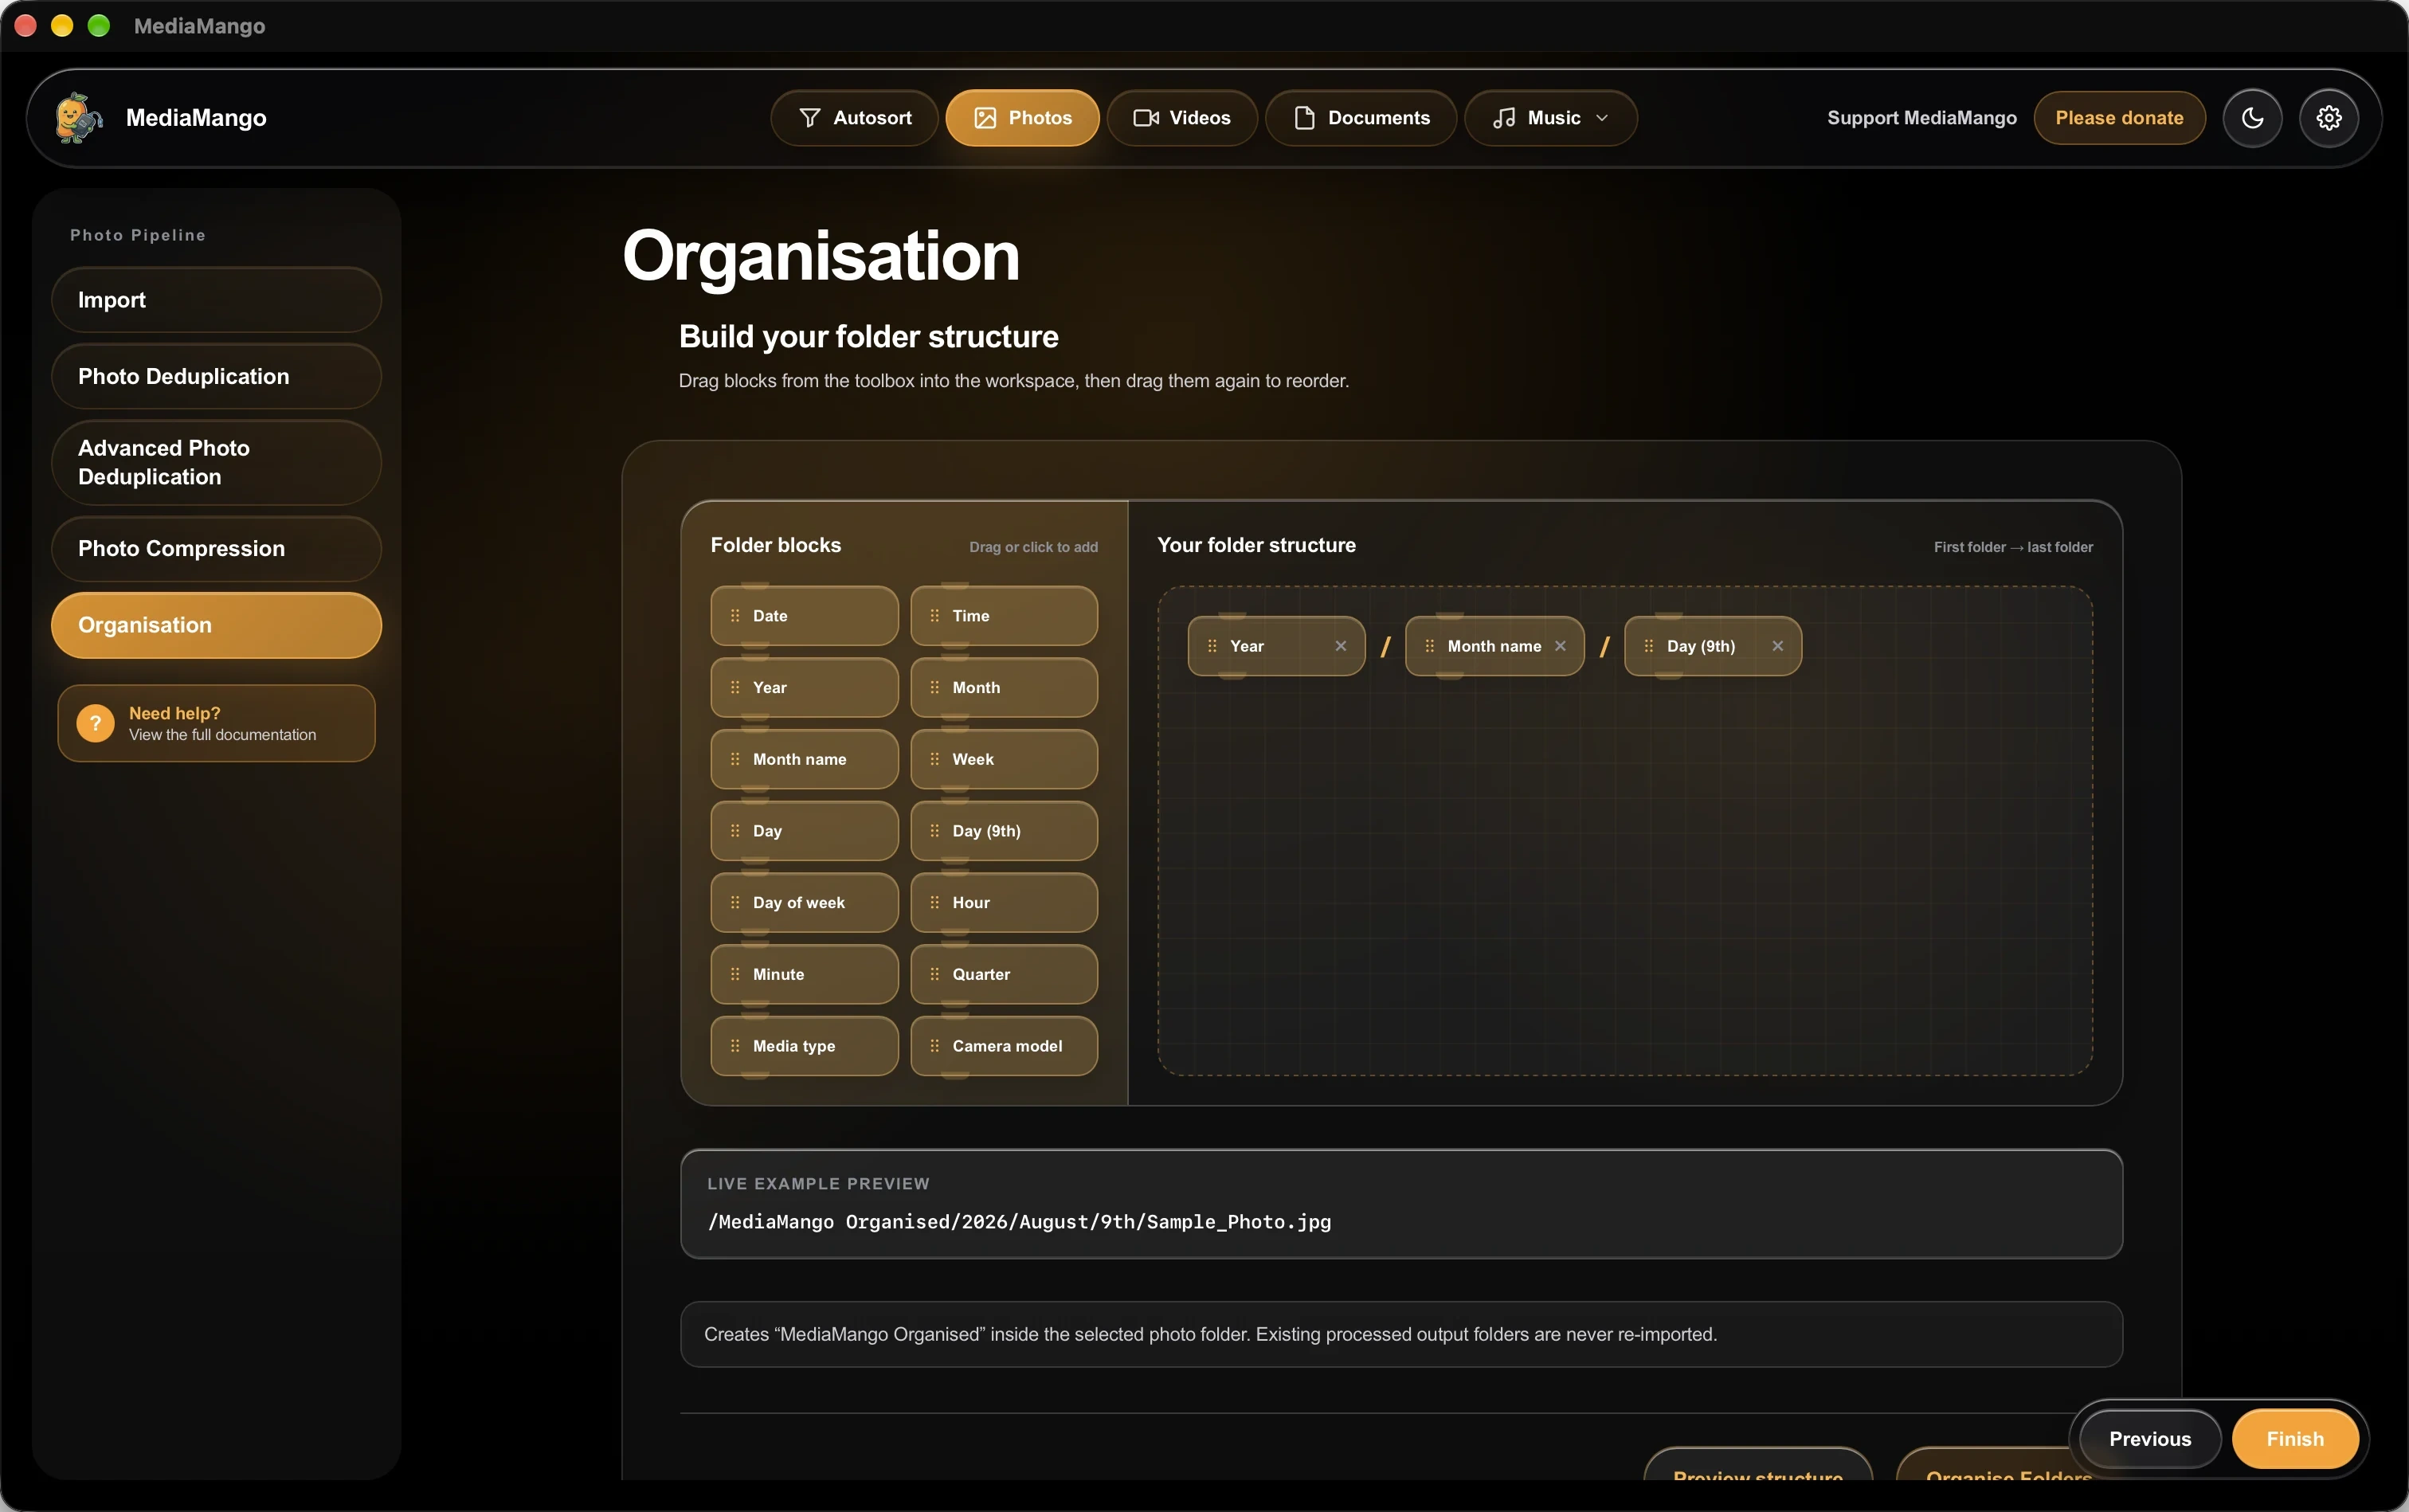Add the Camera model folder block
The image size is (2409, 1512).
point(1004,1046)
